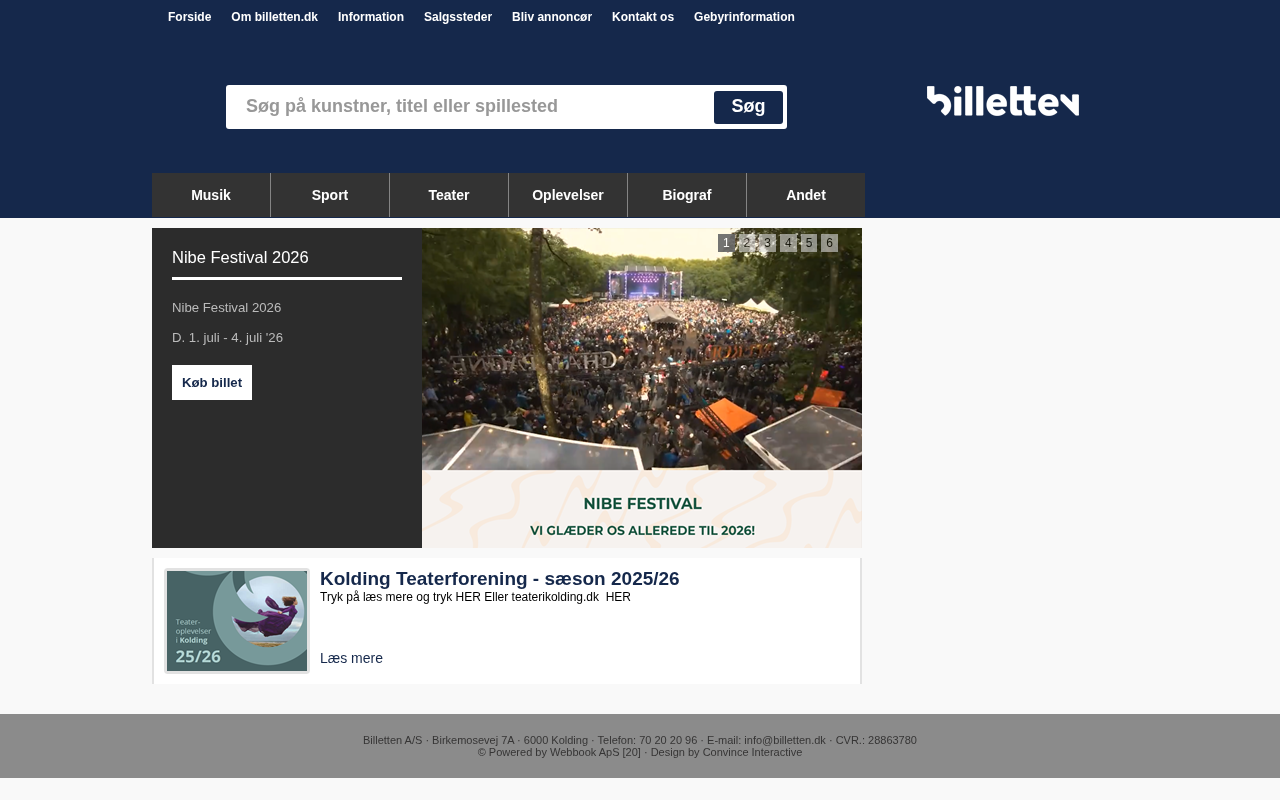Follow the Læs mere link
The height and width of the screenshot is (800, 1280).
point(351,658)
